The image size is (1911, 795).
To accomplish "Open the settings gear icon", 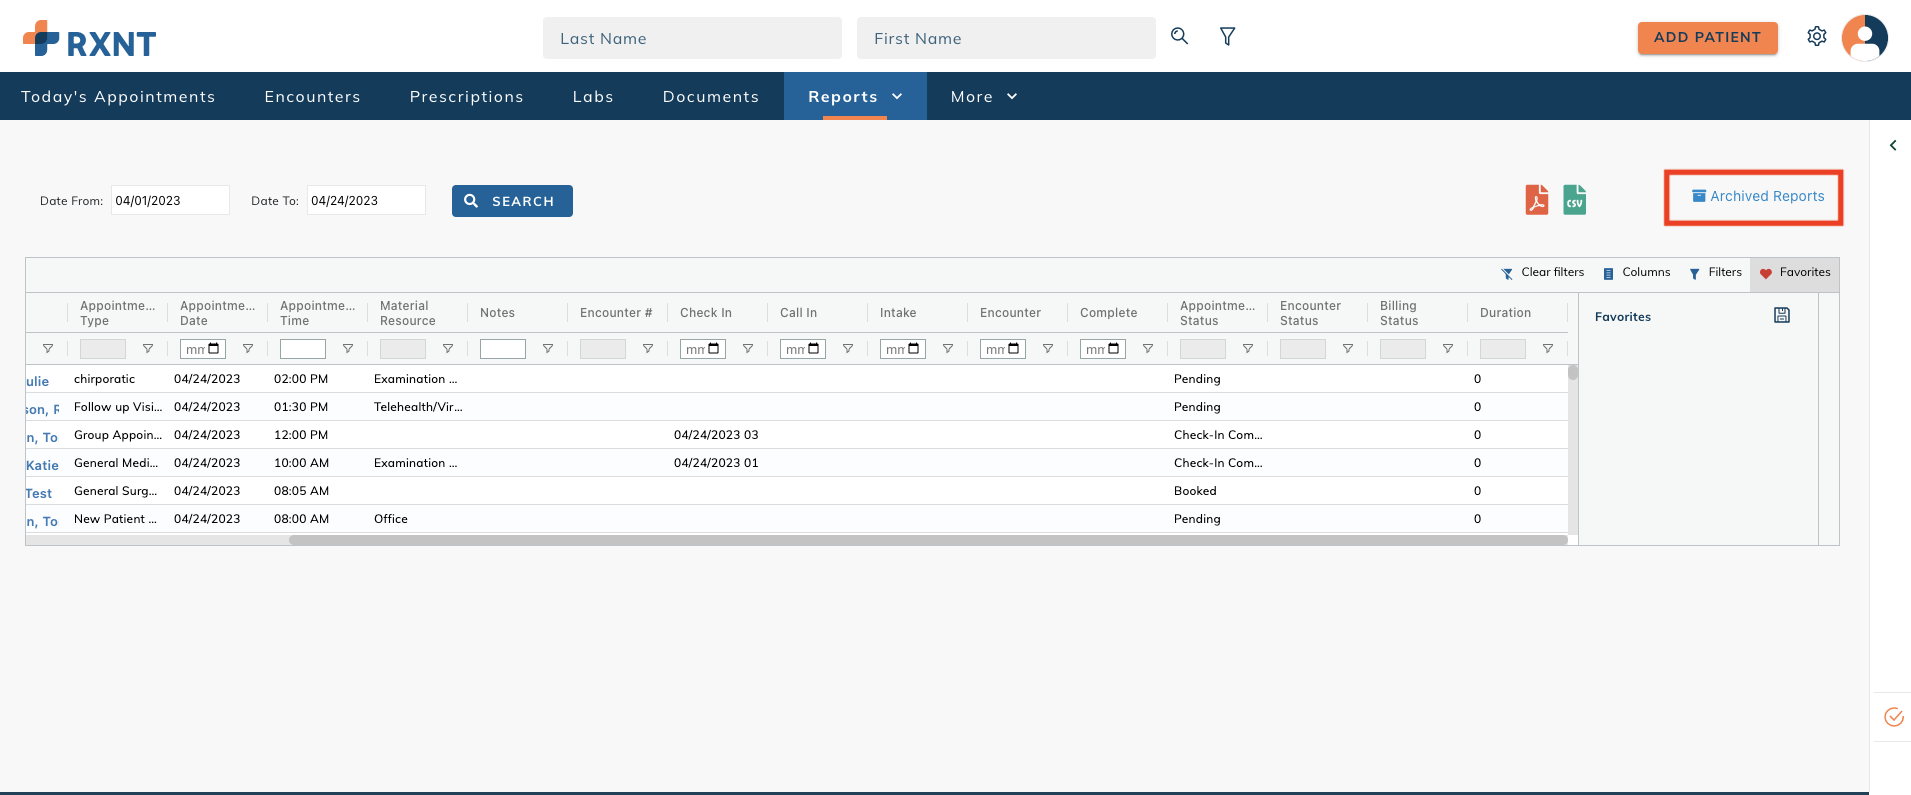I will [x=1817, y=36].
